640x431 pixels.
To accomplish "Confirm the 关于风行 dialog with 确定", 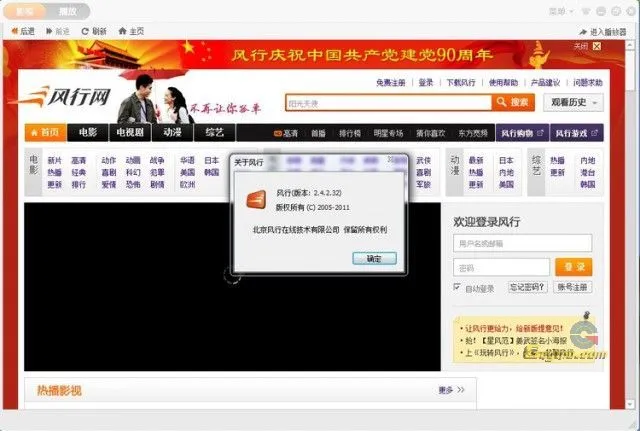I will tap(374, 258).
